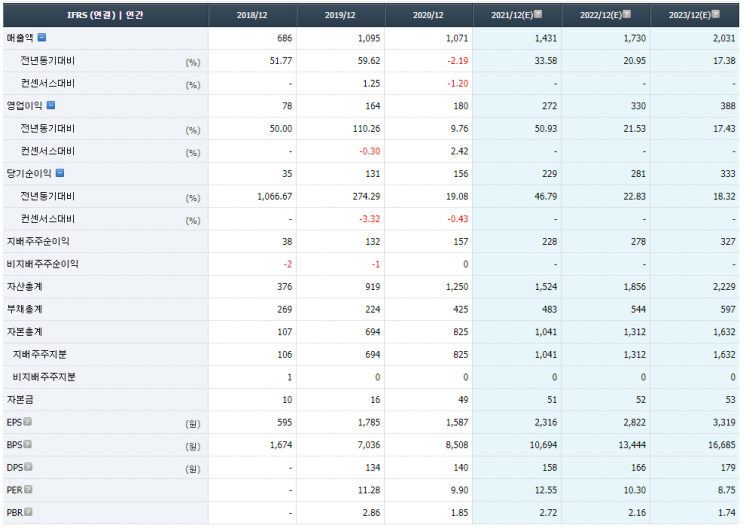
Task: Select the 2019/12 column header
Action: click(x=341, y=15)
